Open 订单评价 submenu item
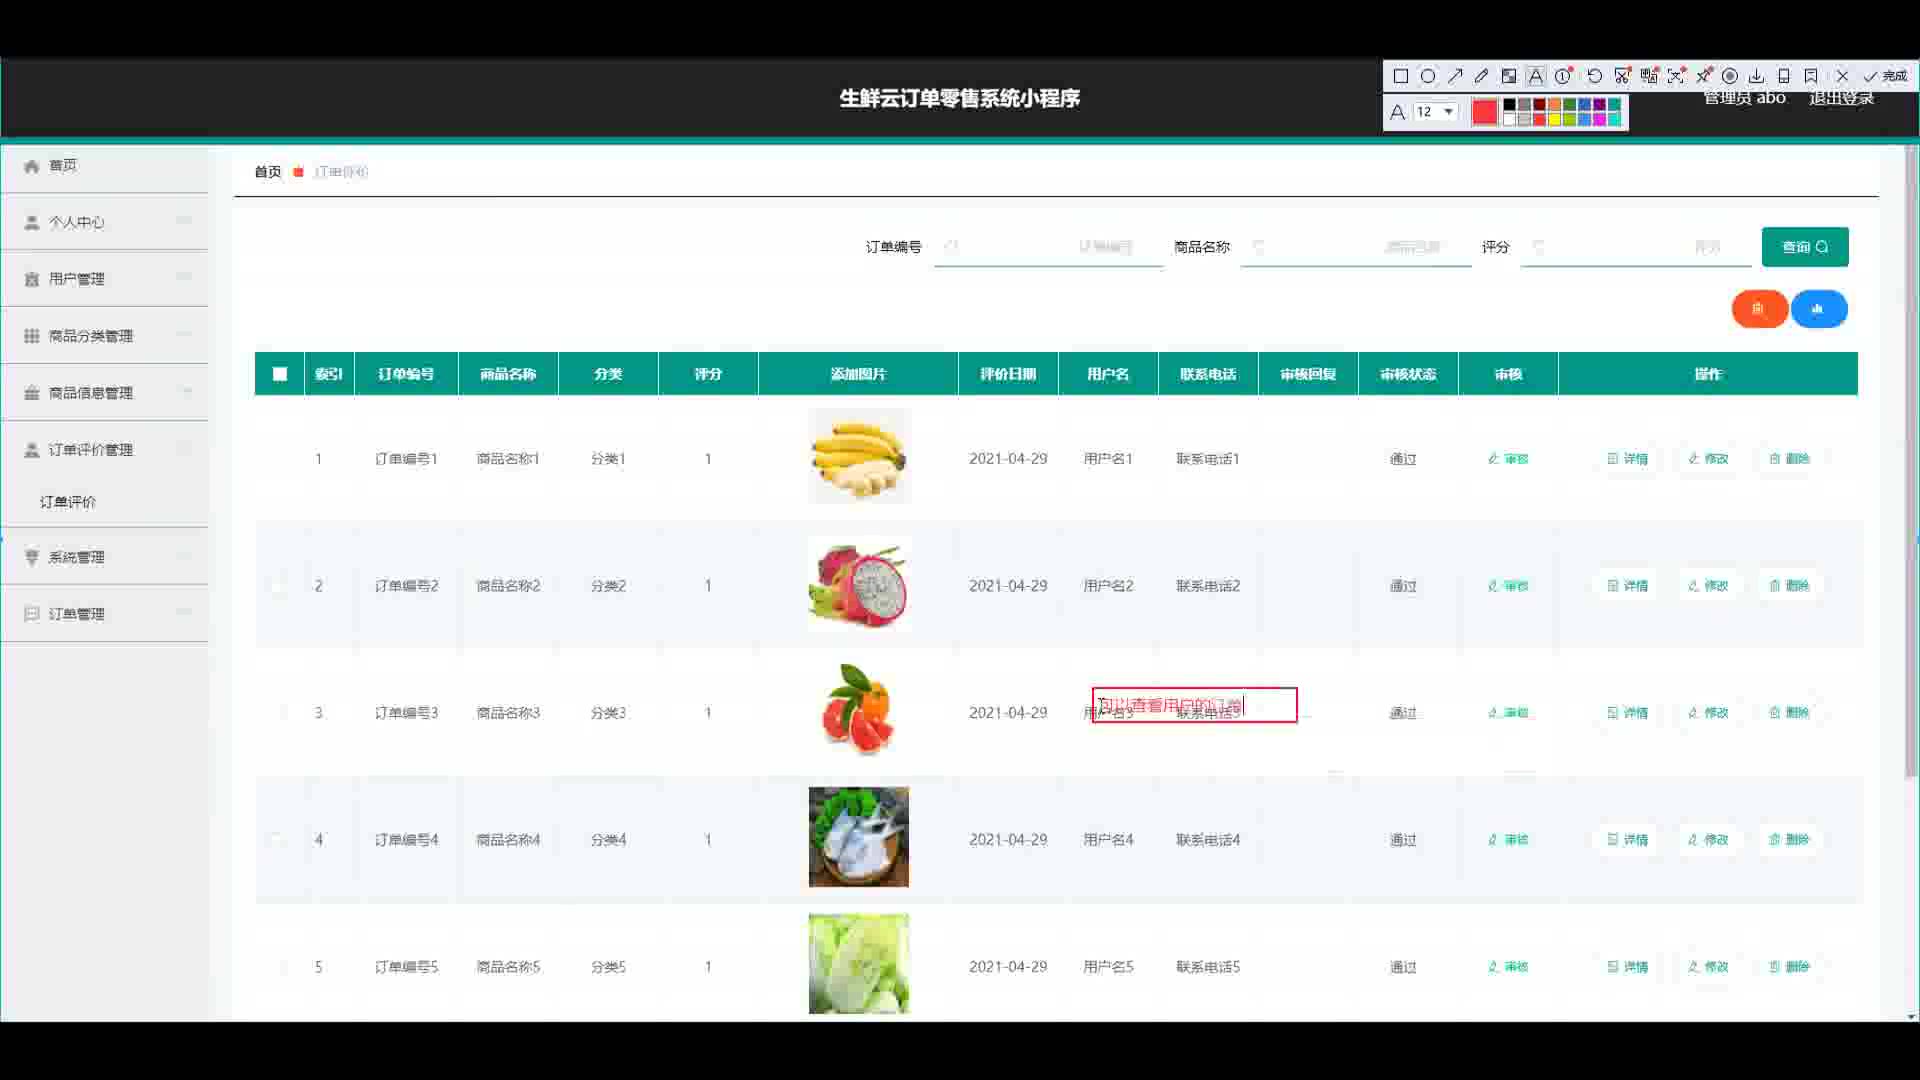The height and width of the screenshot is (1080, 1920). click(68, 502)
